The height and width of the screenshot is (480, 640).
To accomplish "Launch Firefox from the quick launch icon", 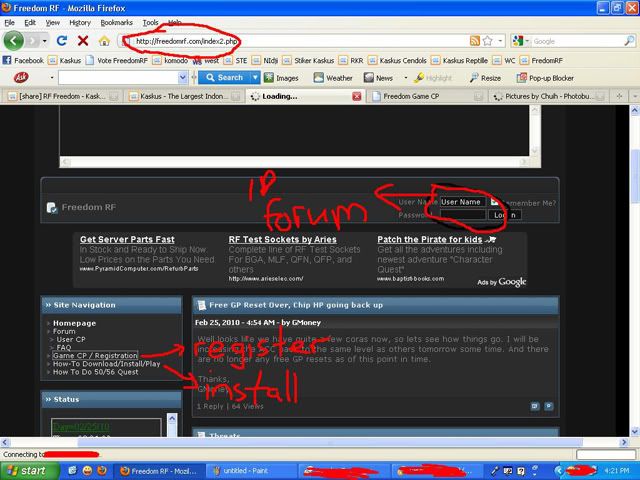I will (x=101, y=471).
